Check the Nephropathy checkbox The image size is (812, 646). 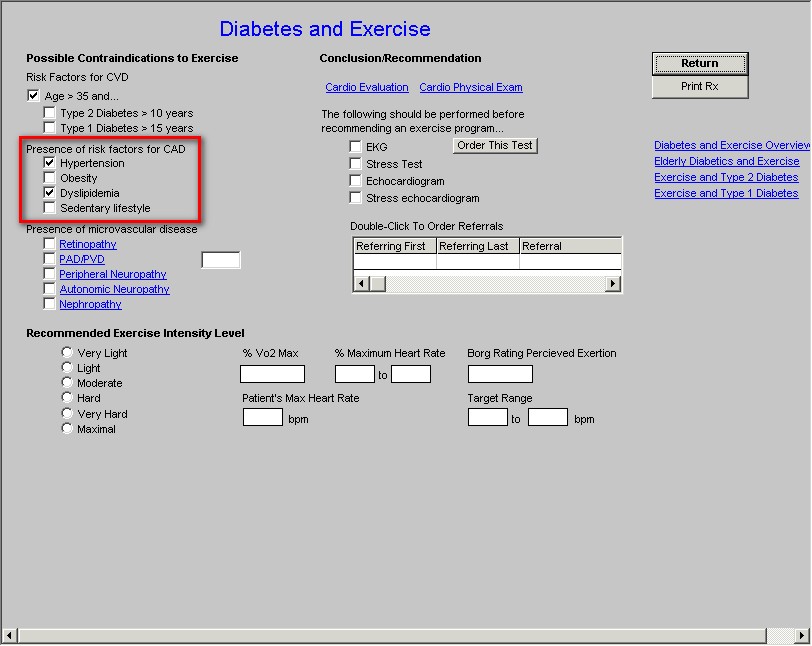49,304
